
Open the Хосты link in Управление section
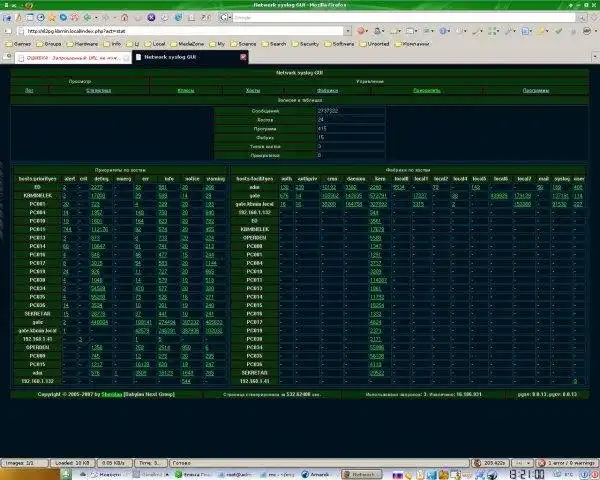[253, 91]
